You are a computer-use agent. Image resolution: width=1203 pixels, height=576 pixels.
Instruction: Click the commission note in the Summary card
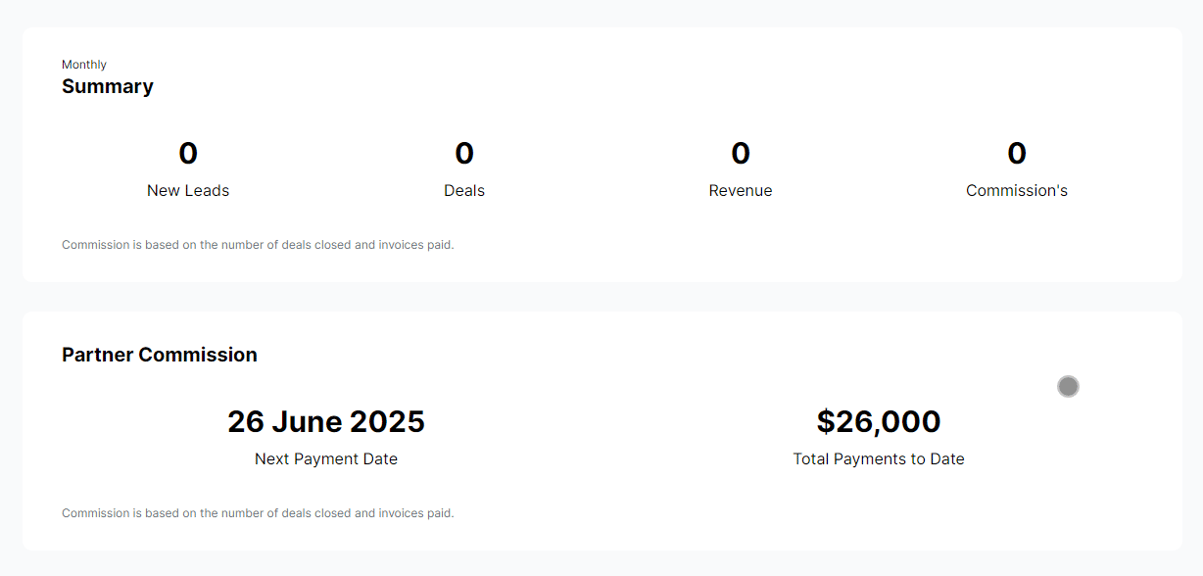tap(258, 245)
